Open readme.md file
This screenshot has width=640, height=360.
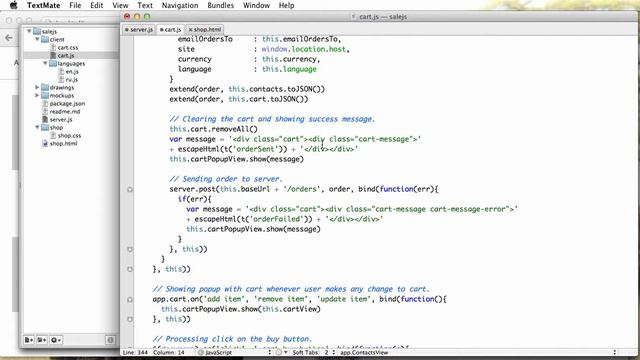tap(65, 111)
